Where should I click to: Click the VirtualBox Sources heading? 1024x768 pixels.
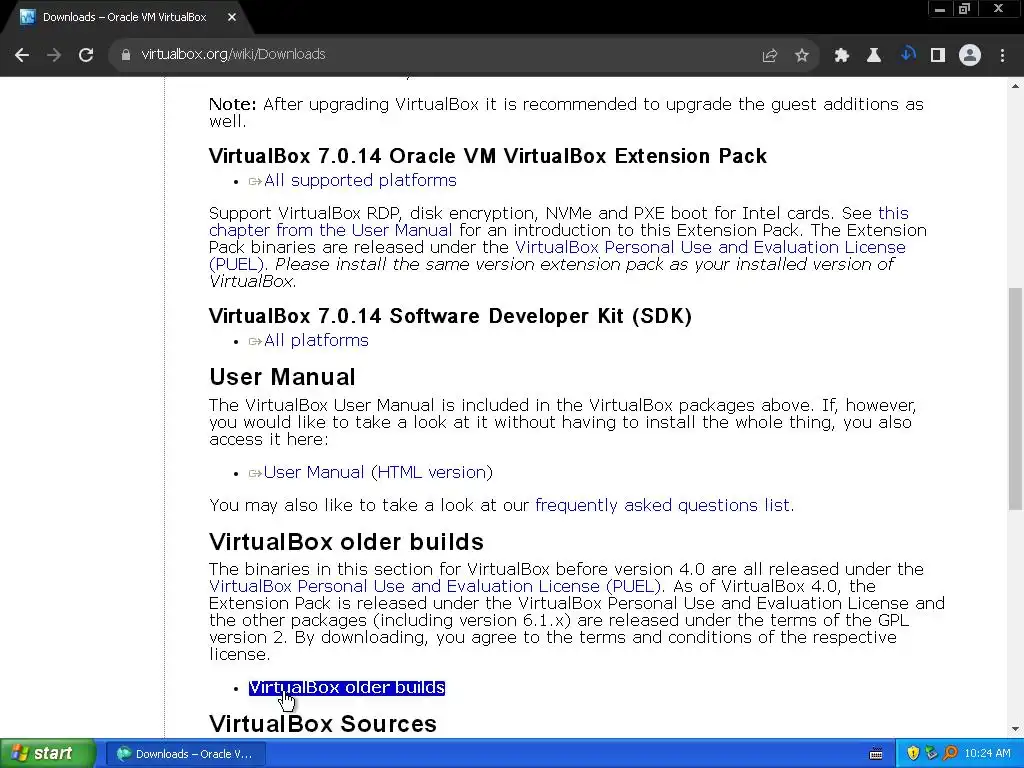(323, 724)
